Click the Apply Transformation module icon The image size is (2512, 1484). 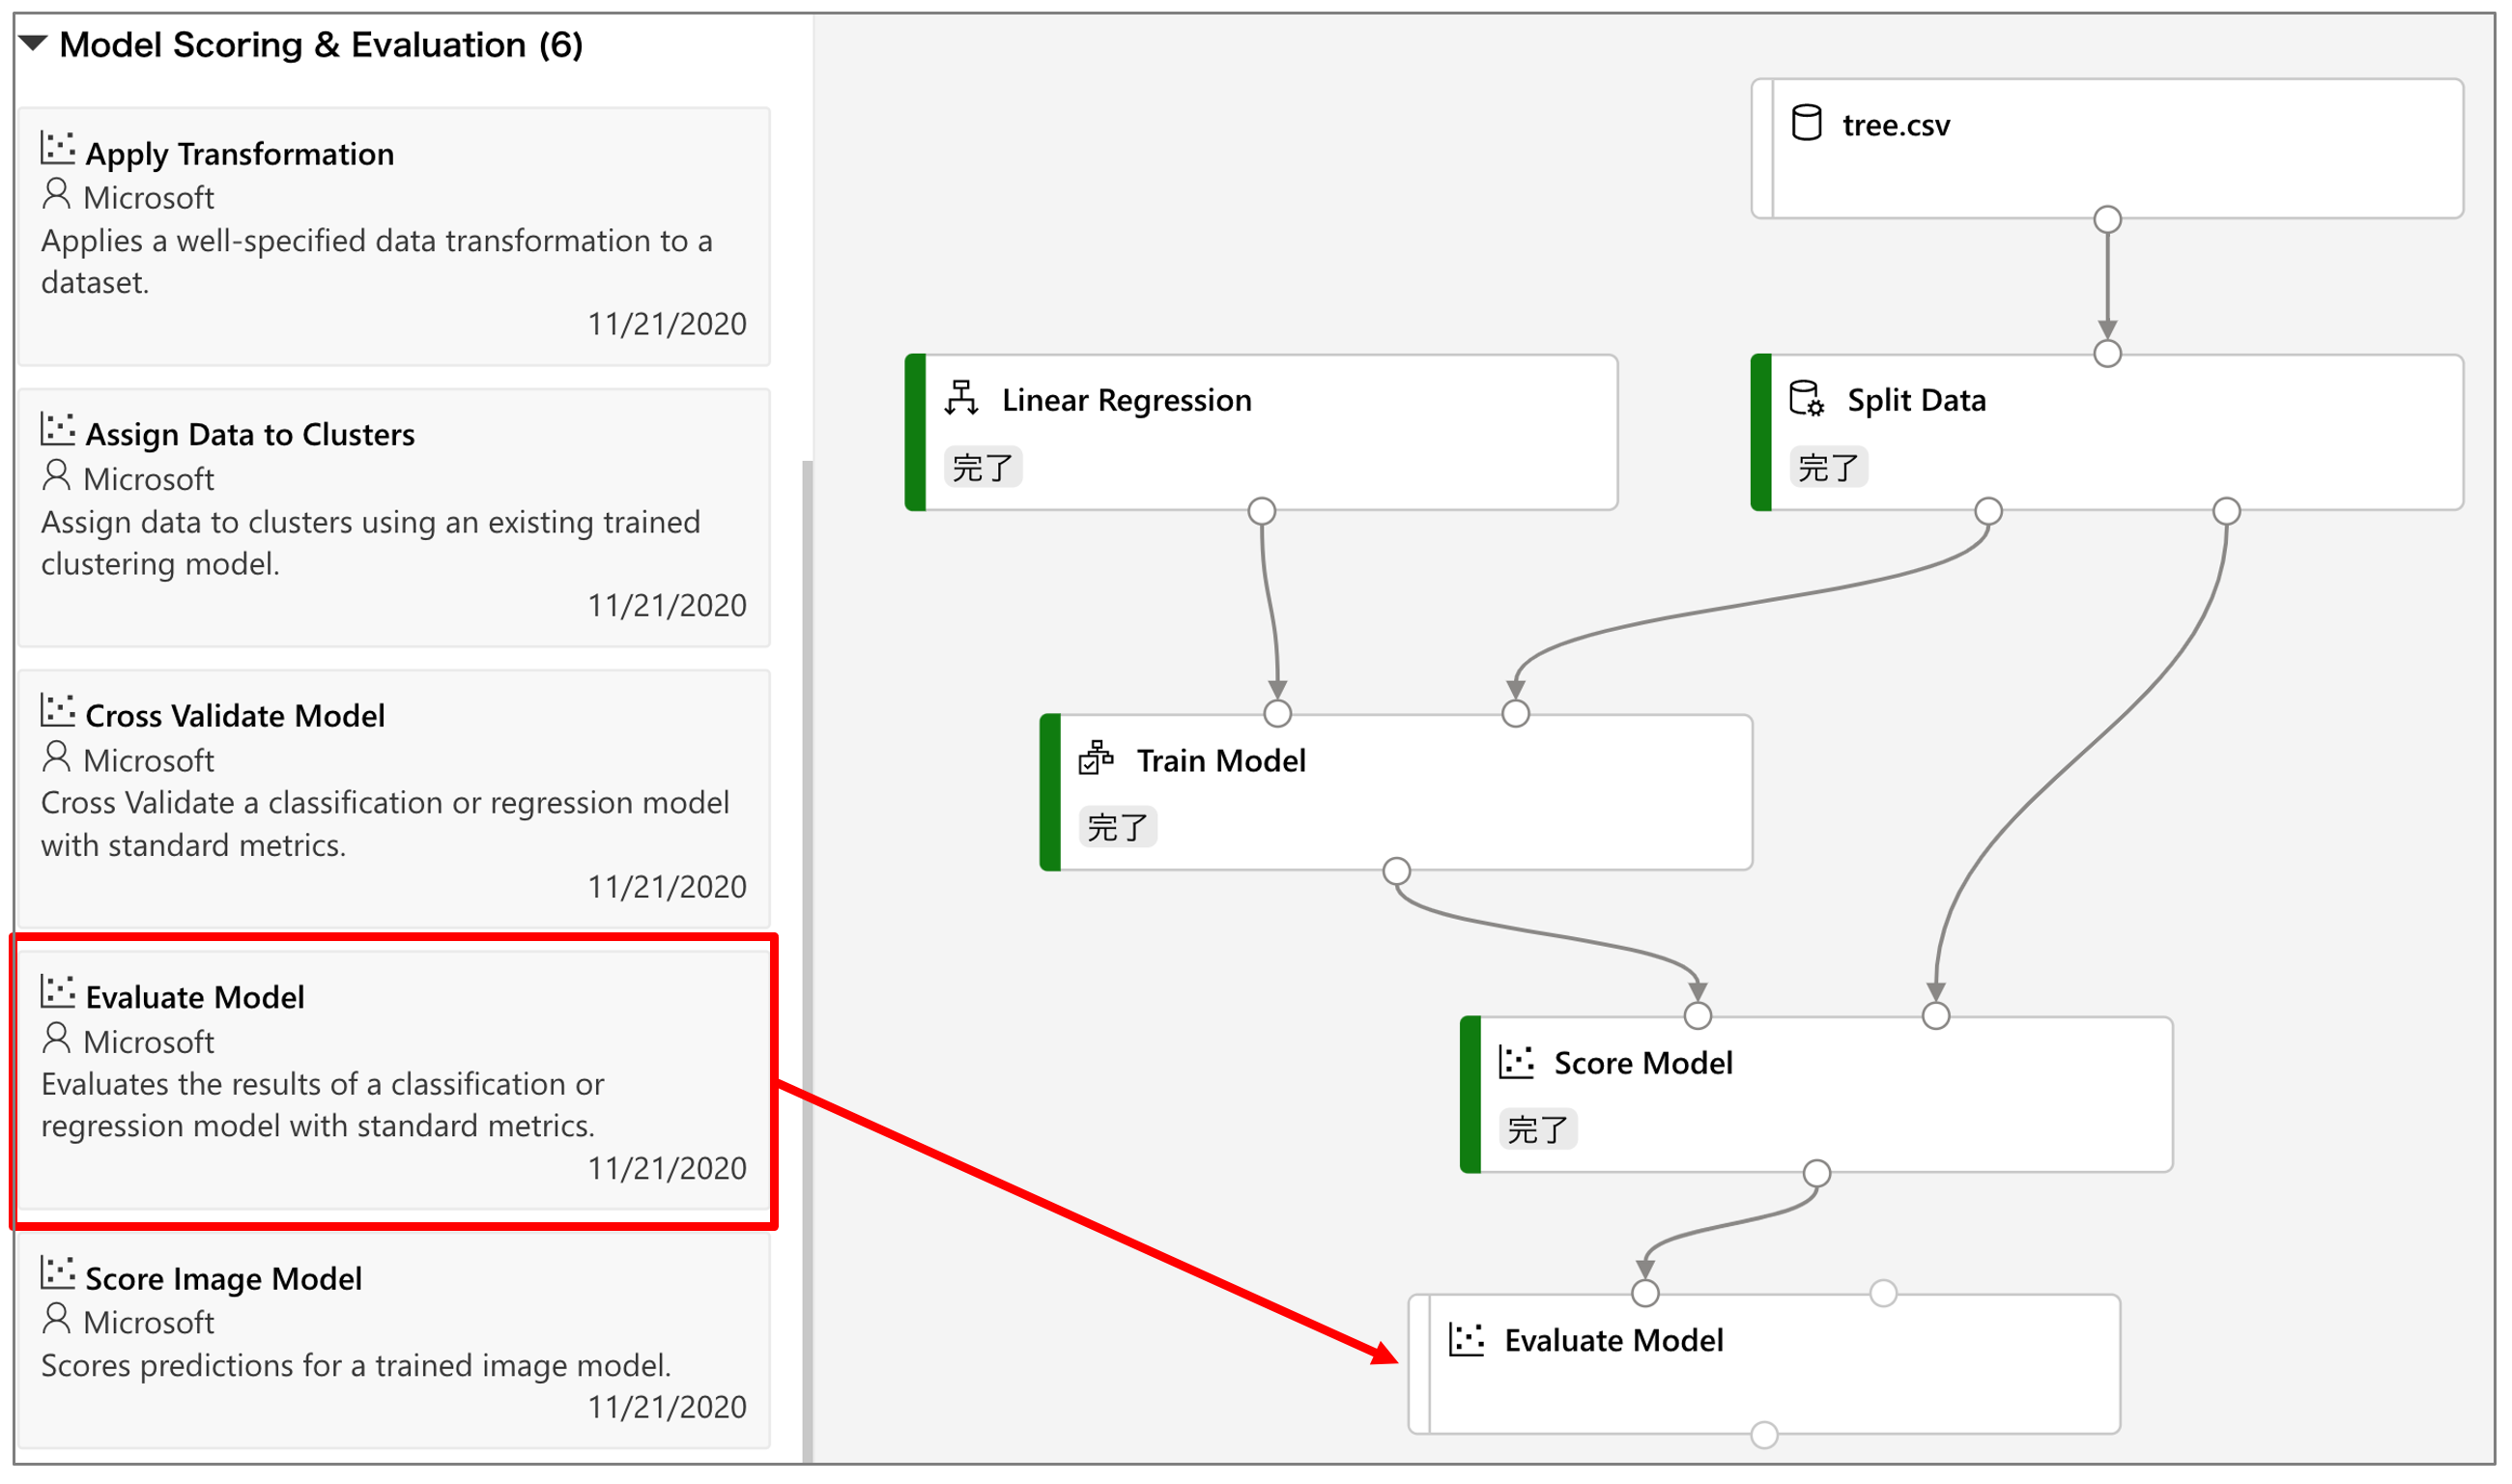(x=57, y=148)
